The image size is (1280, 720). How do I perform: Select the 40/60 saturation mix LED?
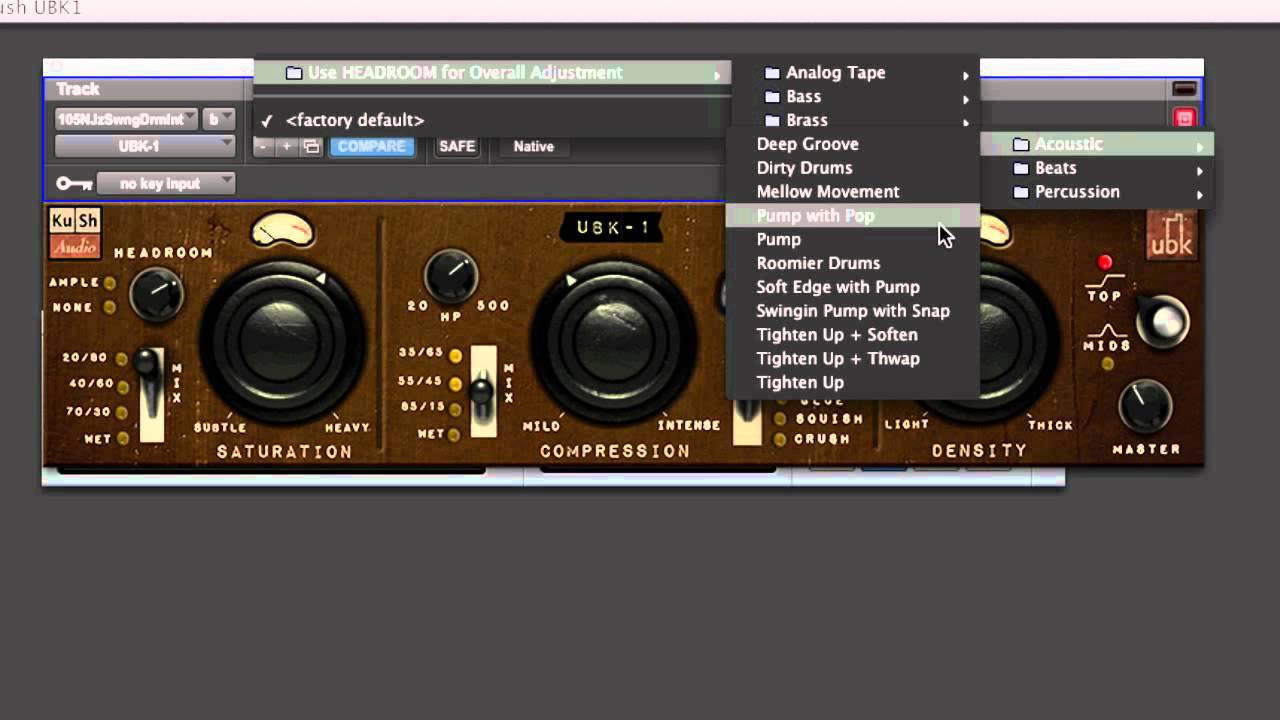[121, 385]
